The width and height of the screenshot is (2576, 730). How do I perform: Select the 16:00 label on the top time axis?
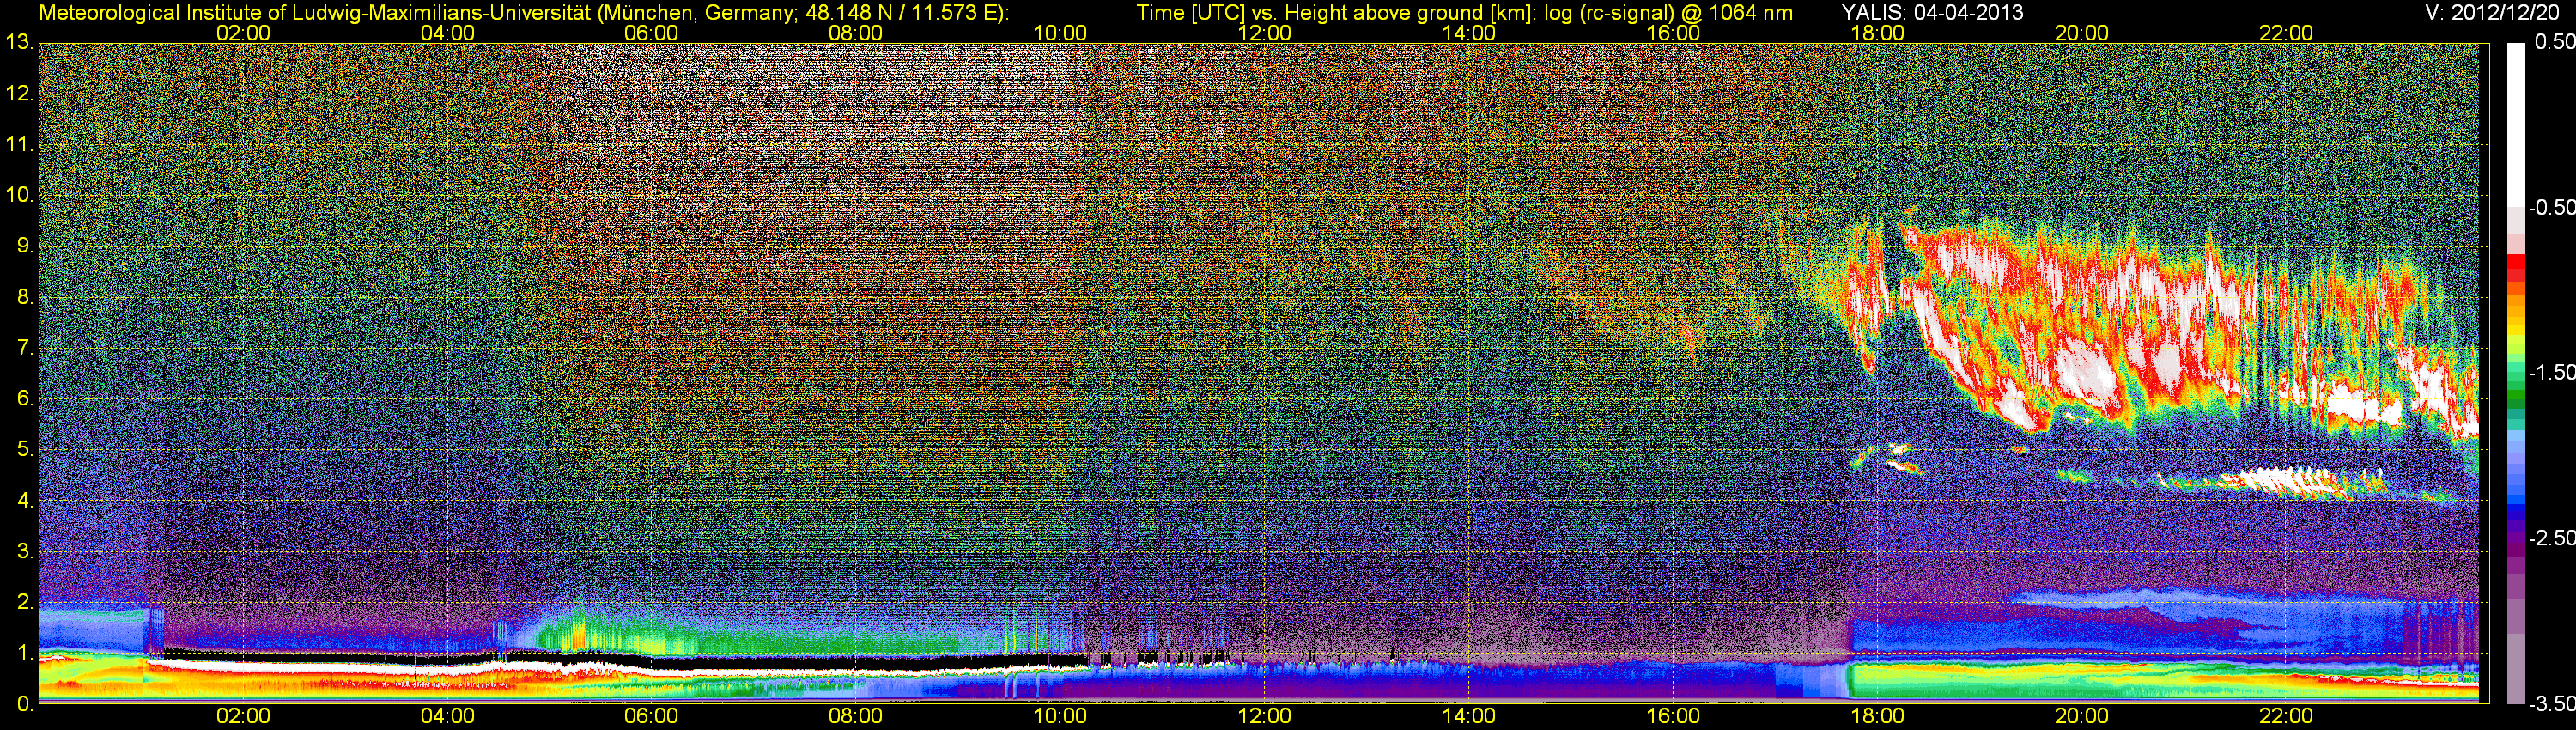click(x=1673, y=33)
